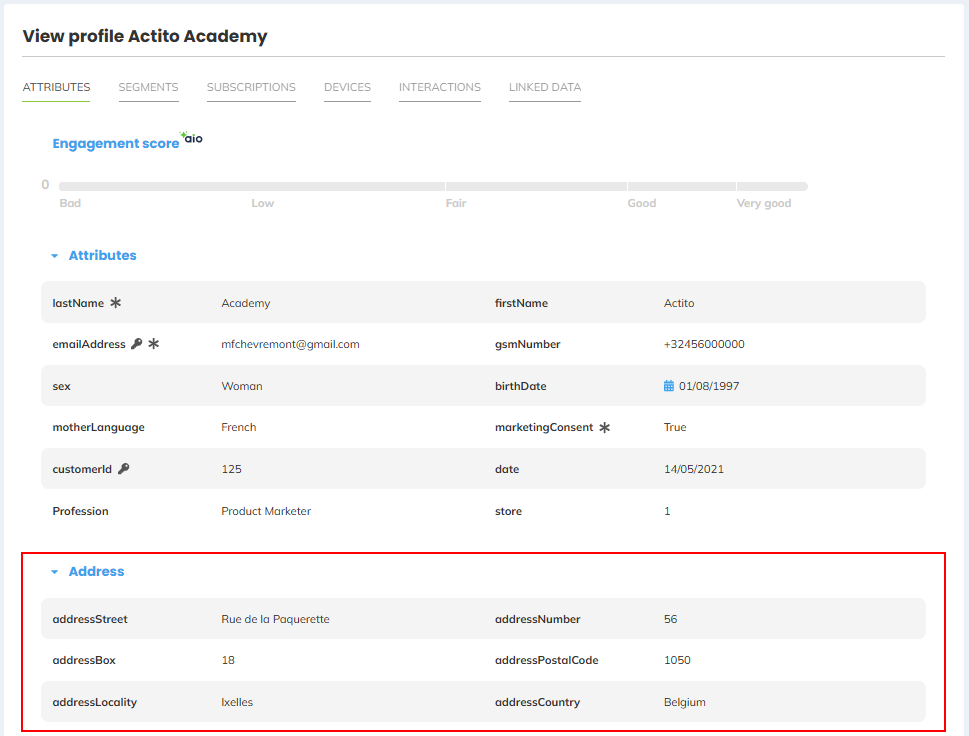Screen dimensions: 969x736
Task: Click the 'sex' field label
Action: [61, 387]
